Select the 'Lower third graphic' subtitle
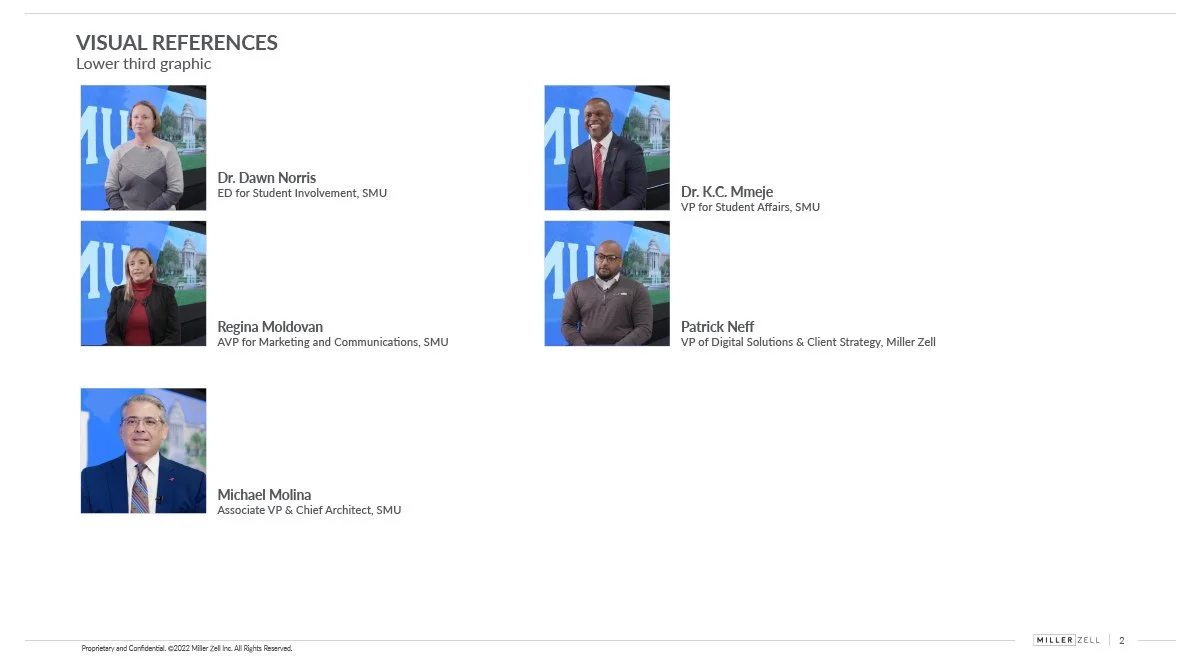Screen dimensions: 1200x666 click(x=144, y=64)
